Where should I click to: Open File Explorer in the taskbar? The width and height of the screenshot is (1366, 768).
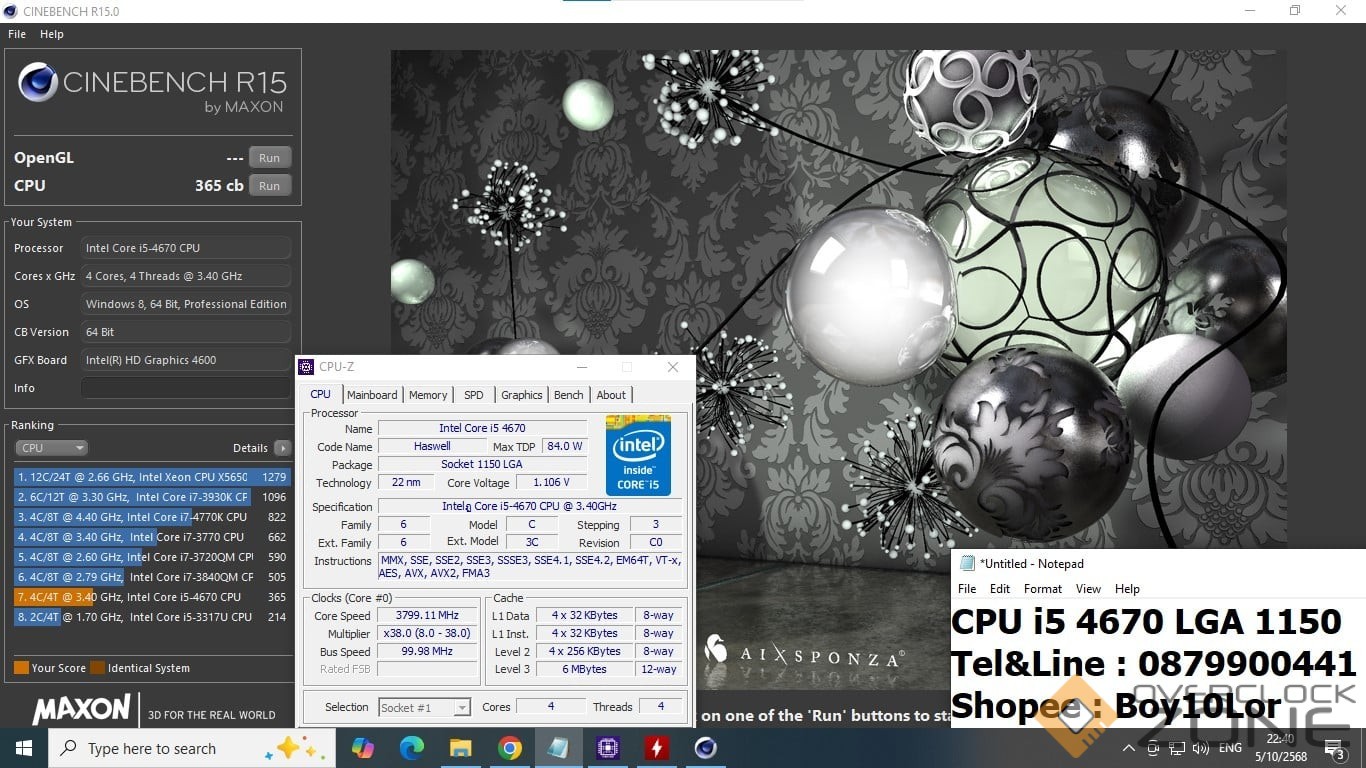coord(461,748)
